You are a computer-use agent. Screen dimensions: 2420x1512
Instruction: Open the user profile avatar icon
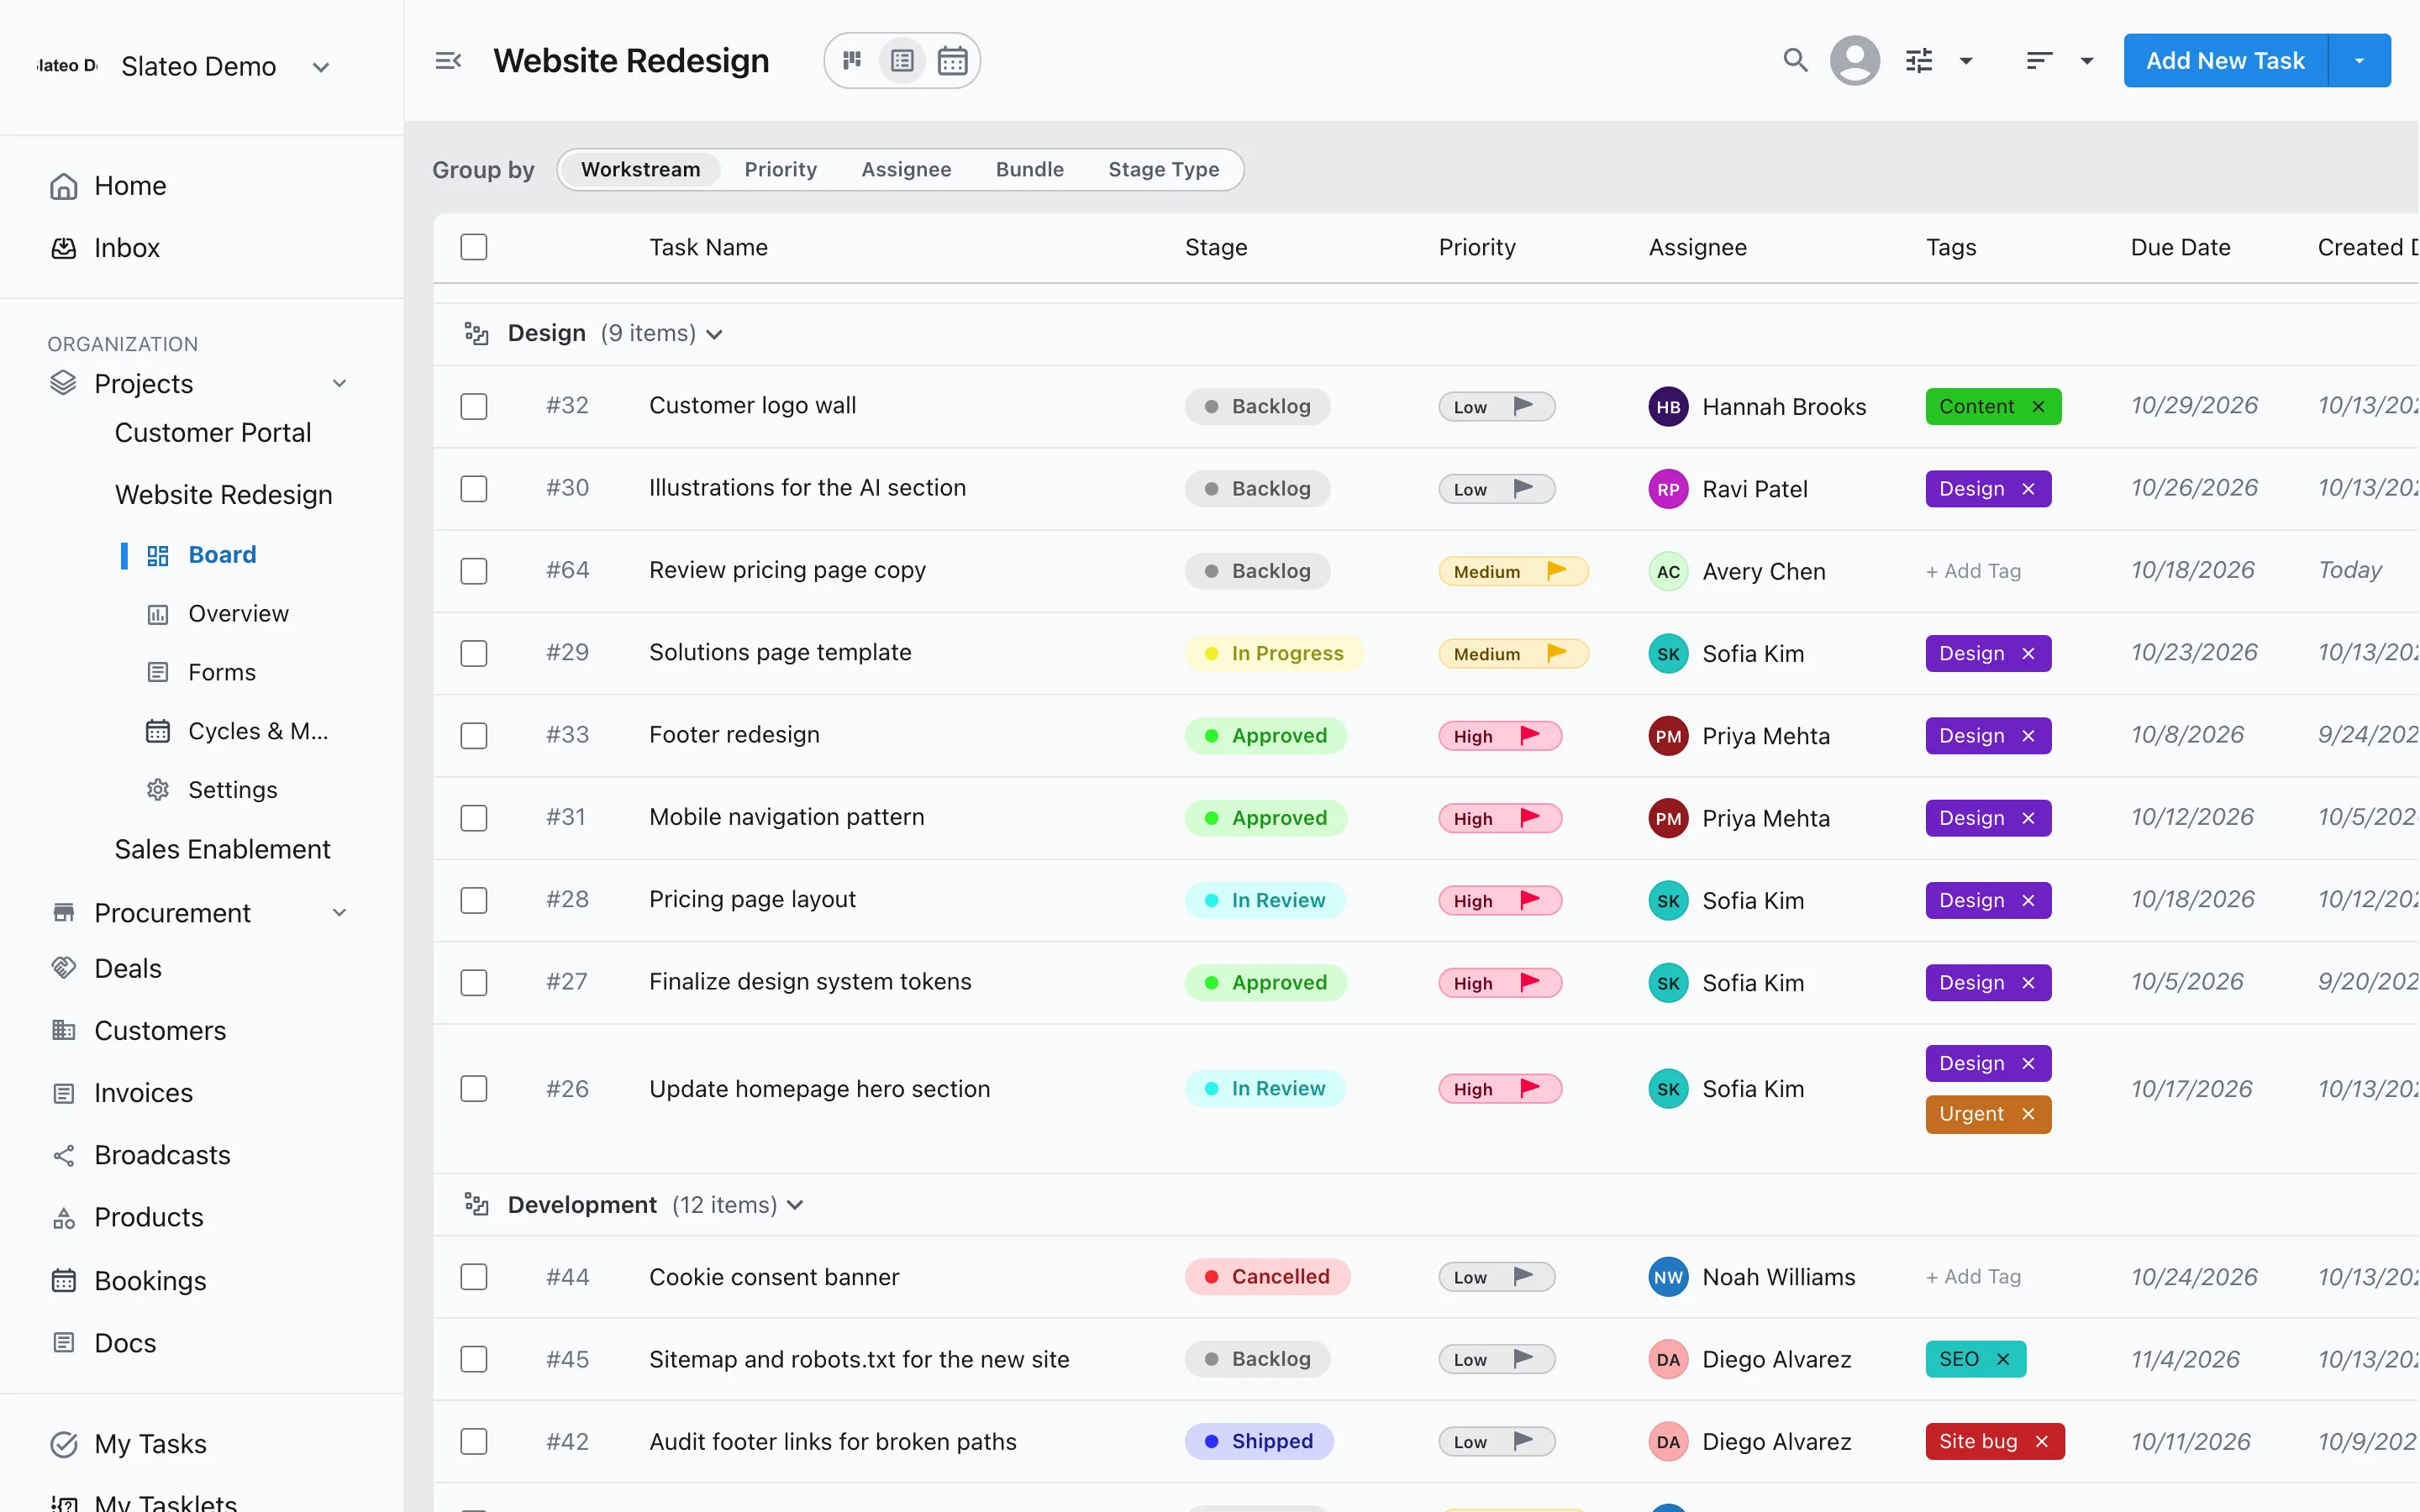pyautogui.click(x=1855, y=61)
